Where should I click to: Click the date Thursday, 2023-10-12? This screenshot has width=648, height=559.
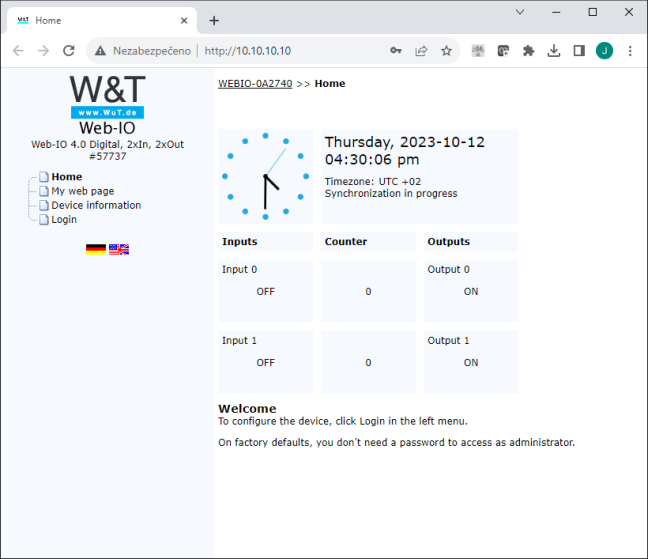(x=405, y=142)
